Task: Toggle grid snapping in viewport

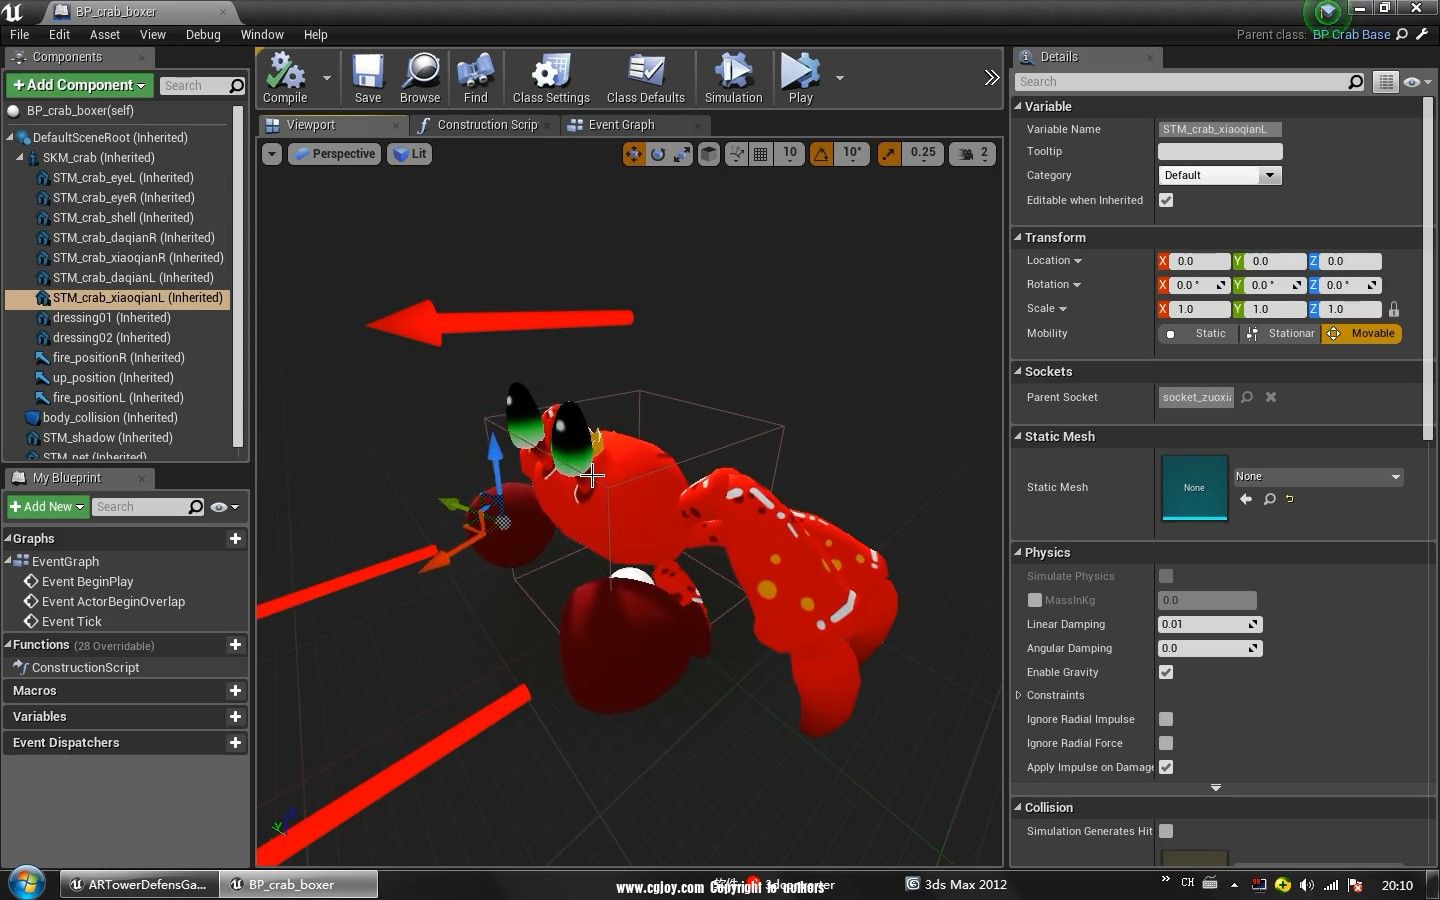Action: [761, 154]
